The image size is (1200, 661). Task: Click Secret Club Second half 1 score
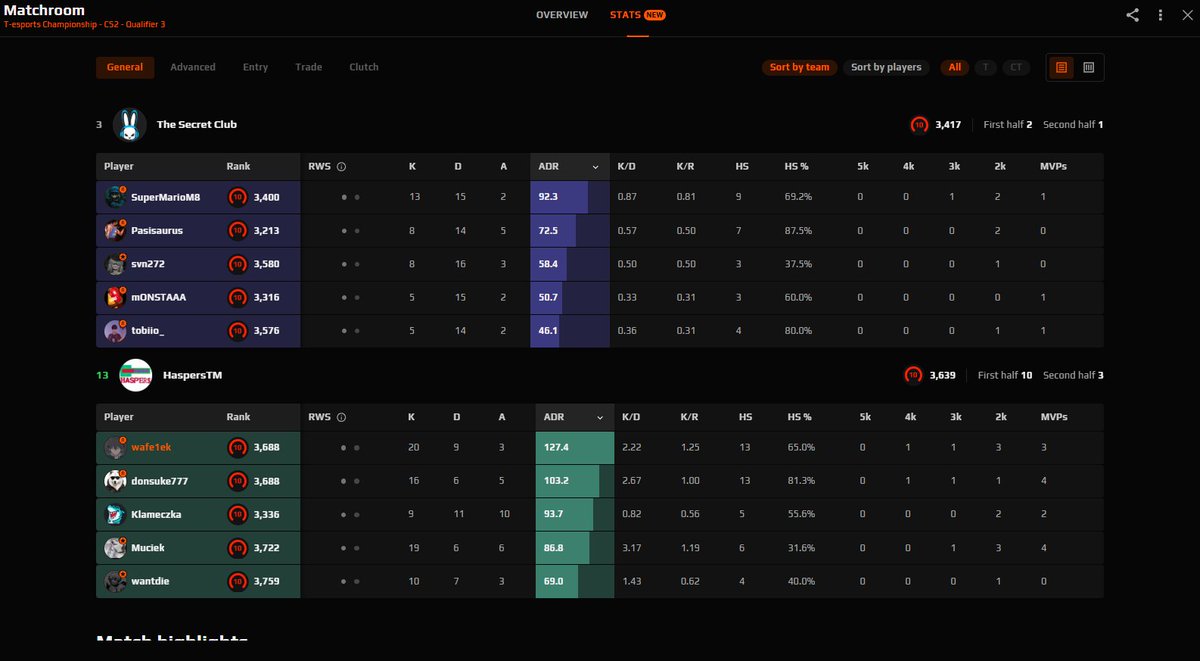[1073, 125]
